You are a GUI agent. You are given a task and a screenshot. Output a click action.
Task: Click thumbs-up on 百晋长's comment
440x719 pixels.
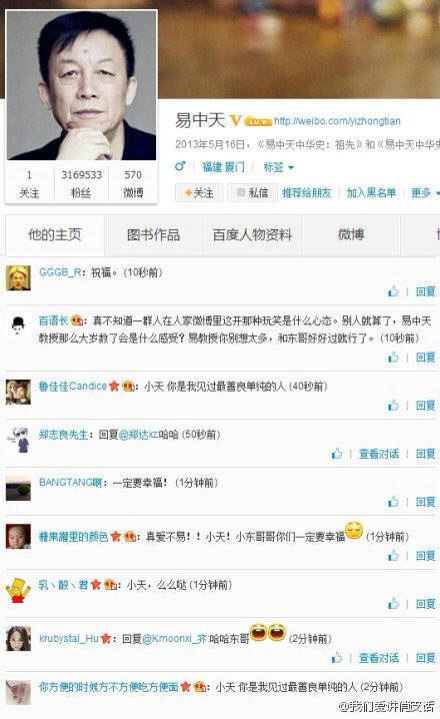coord(393,357)
